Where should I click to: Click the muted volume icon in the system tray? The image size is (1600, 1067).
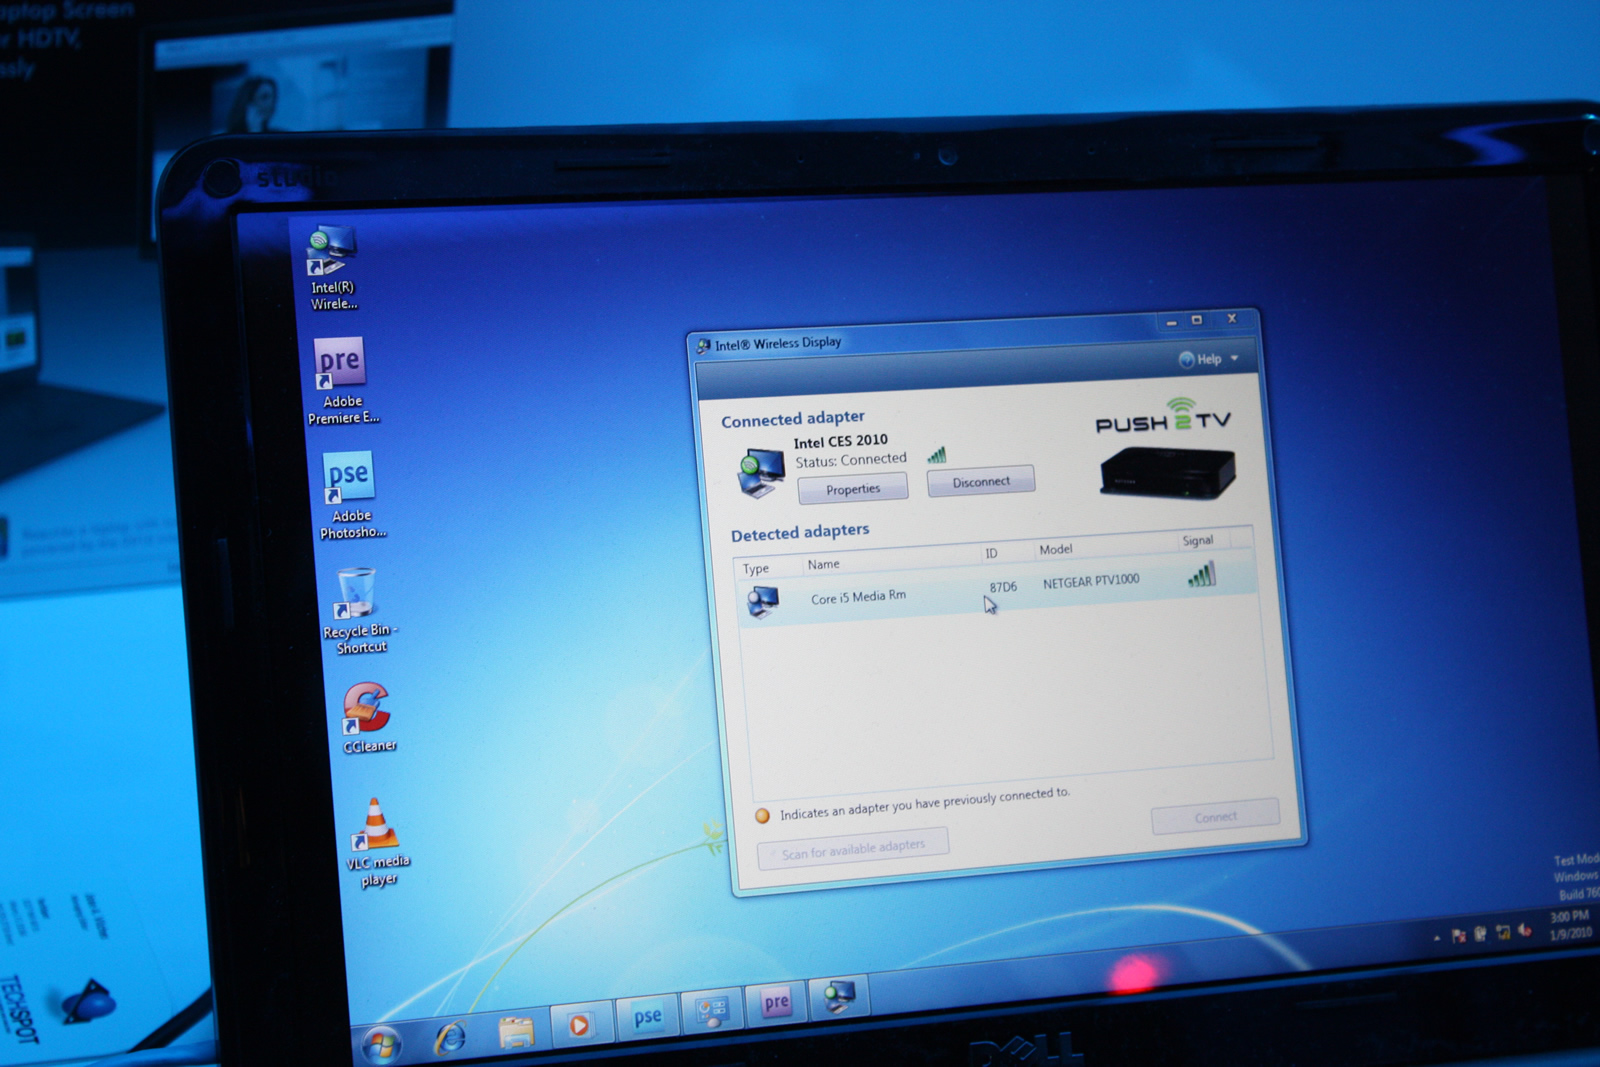[x=1525, y=931]
